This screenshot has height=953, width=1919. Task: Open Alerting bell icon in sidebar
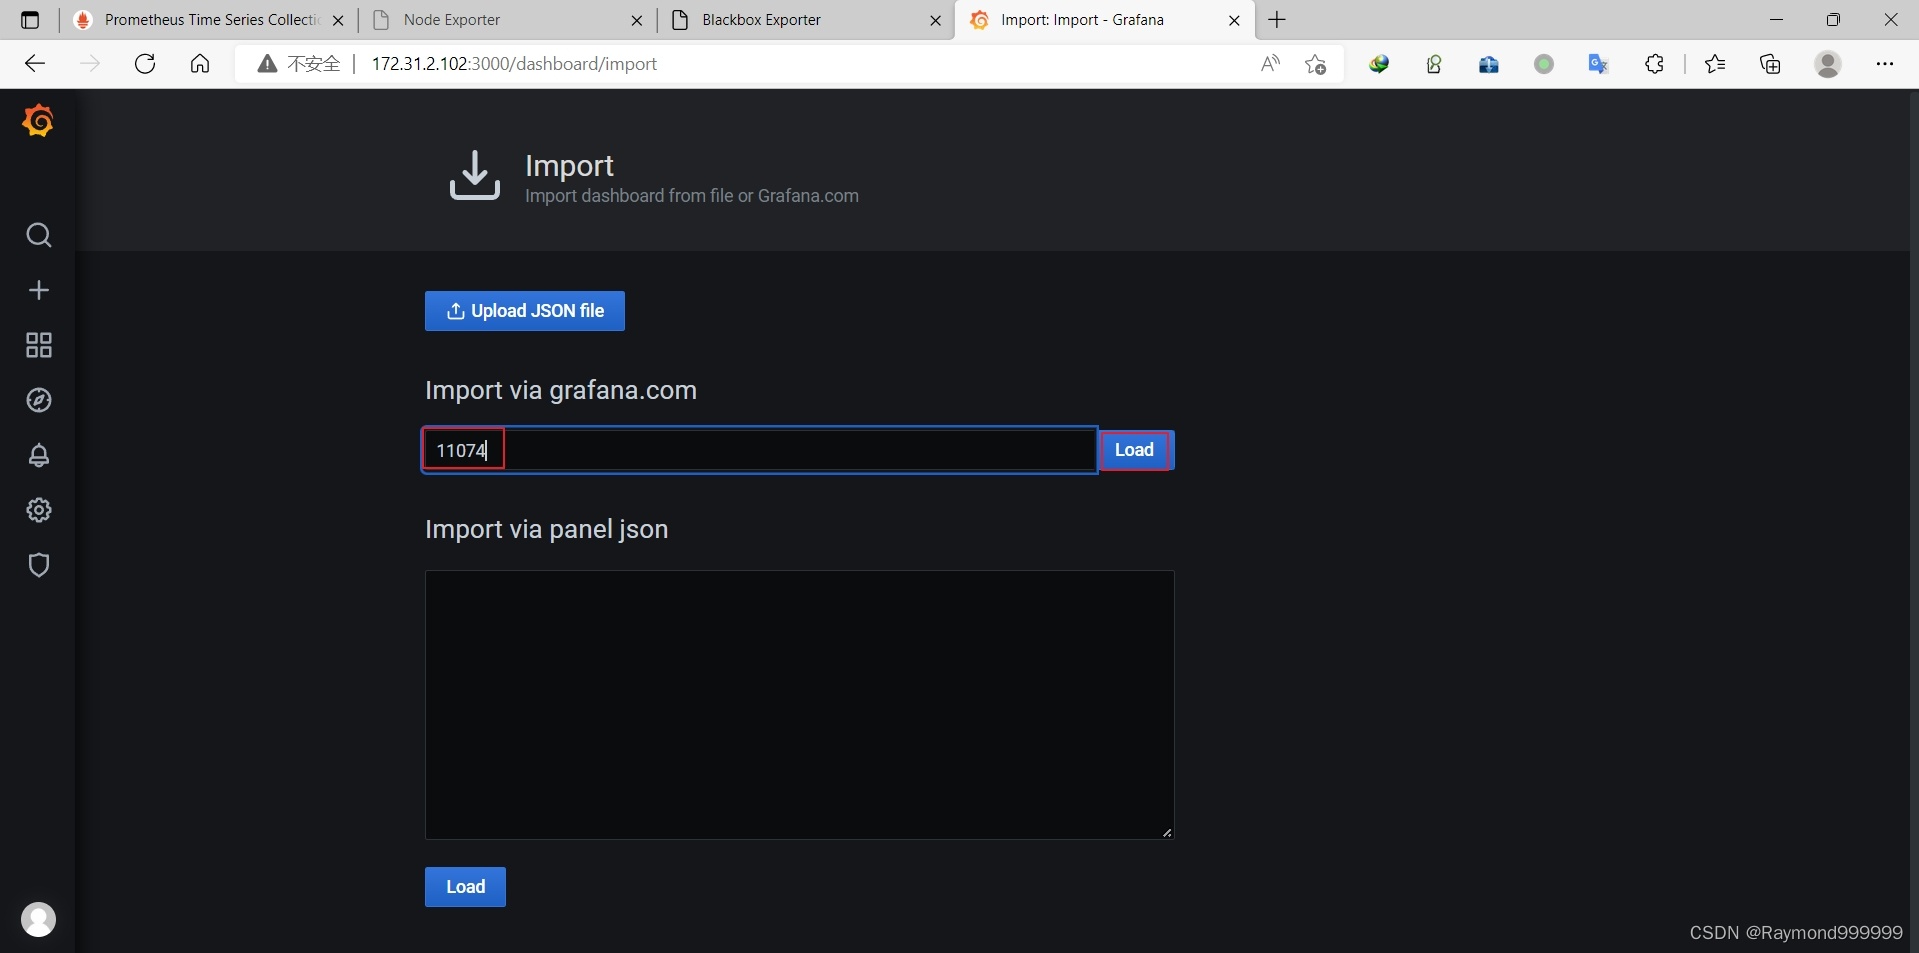click(x=39, y=455)
